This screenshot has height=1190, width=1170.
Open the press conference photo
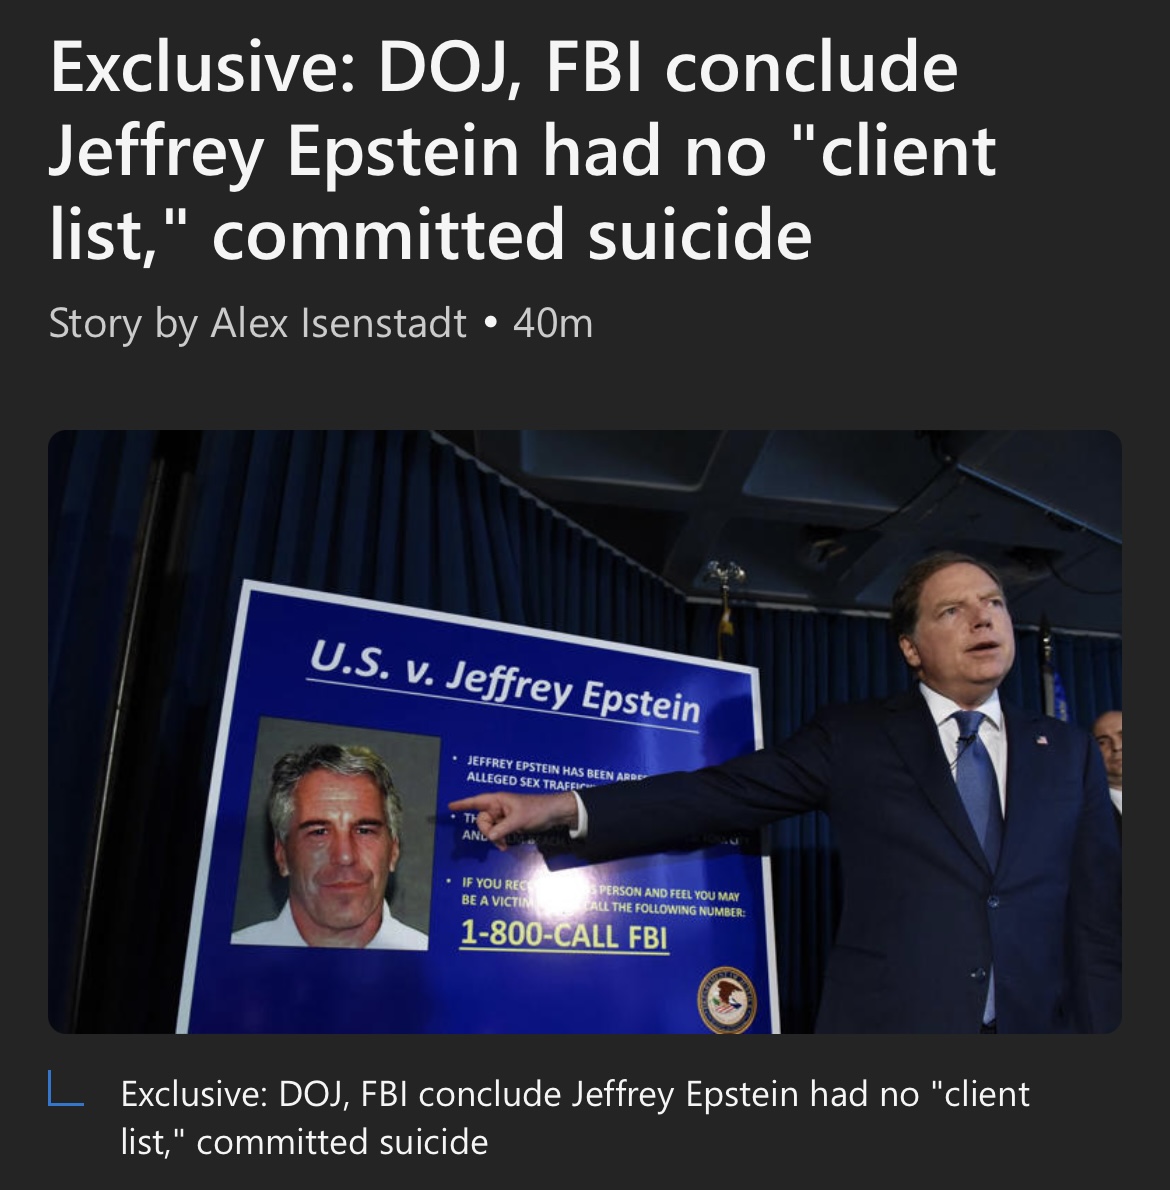click(x=585, y=732)
